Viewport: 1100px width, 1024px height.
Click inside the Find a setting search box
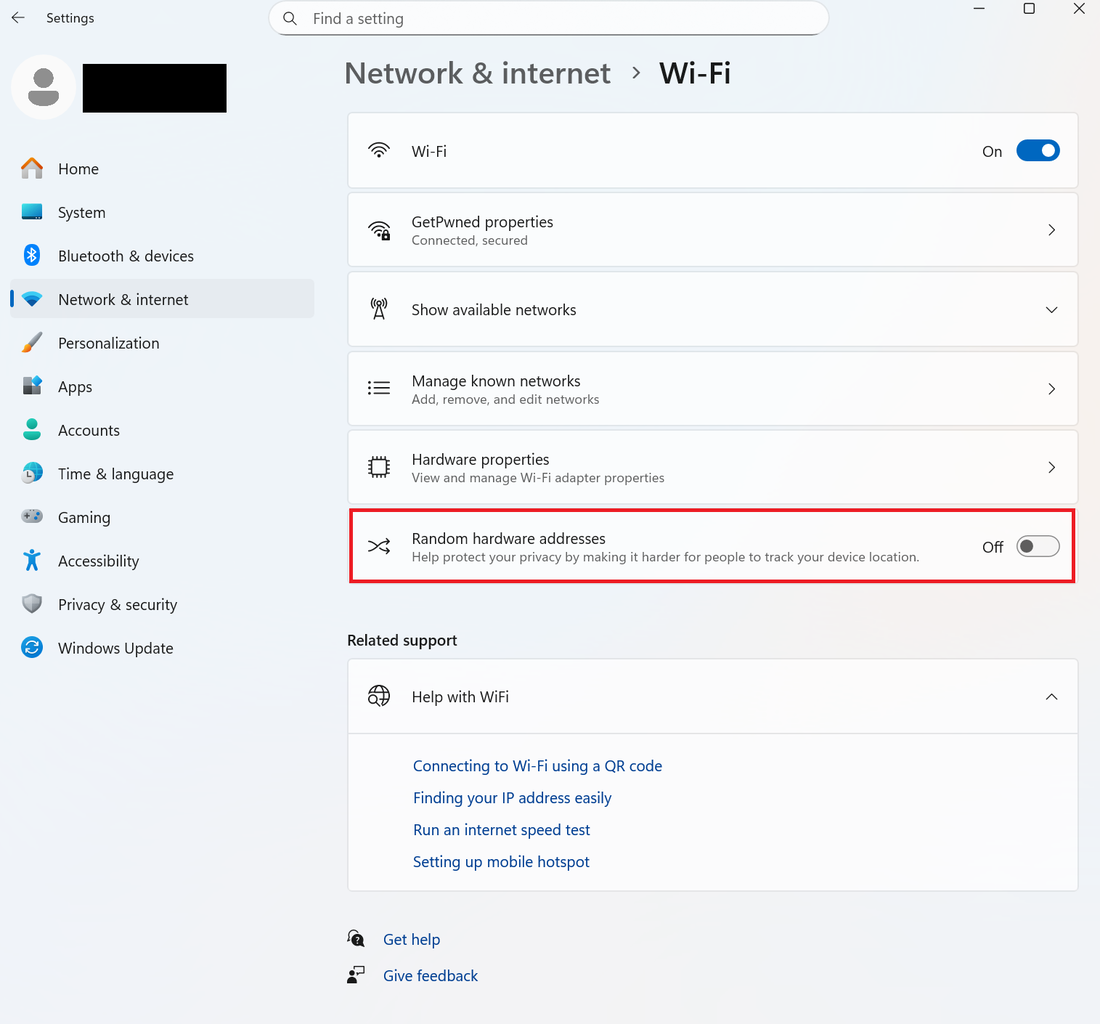tap(548, 18)
